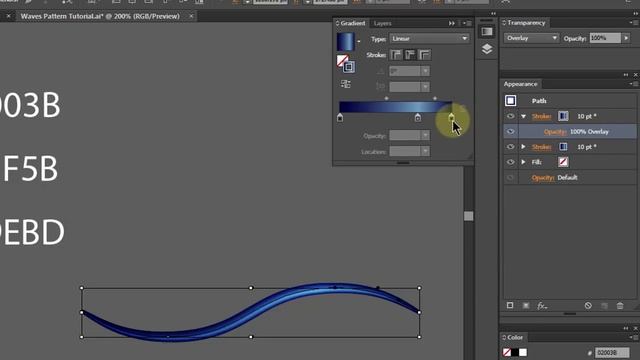Select the Appearance panel tab

point(520,84)
